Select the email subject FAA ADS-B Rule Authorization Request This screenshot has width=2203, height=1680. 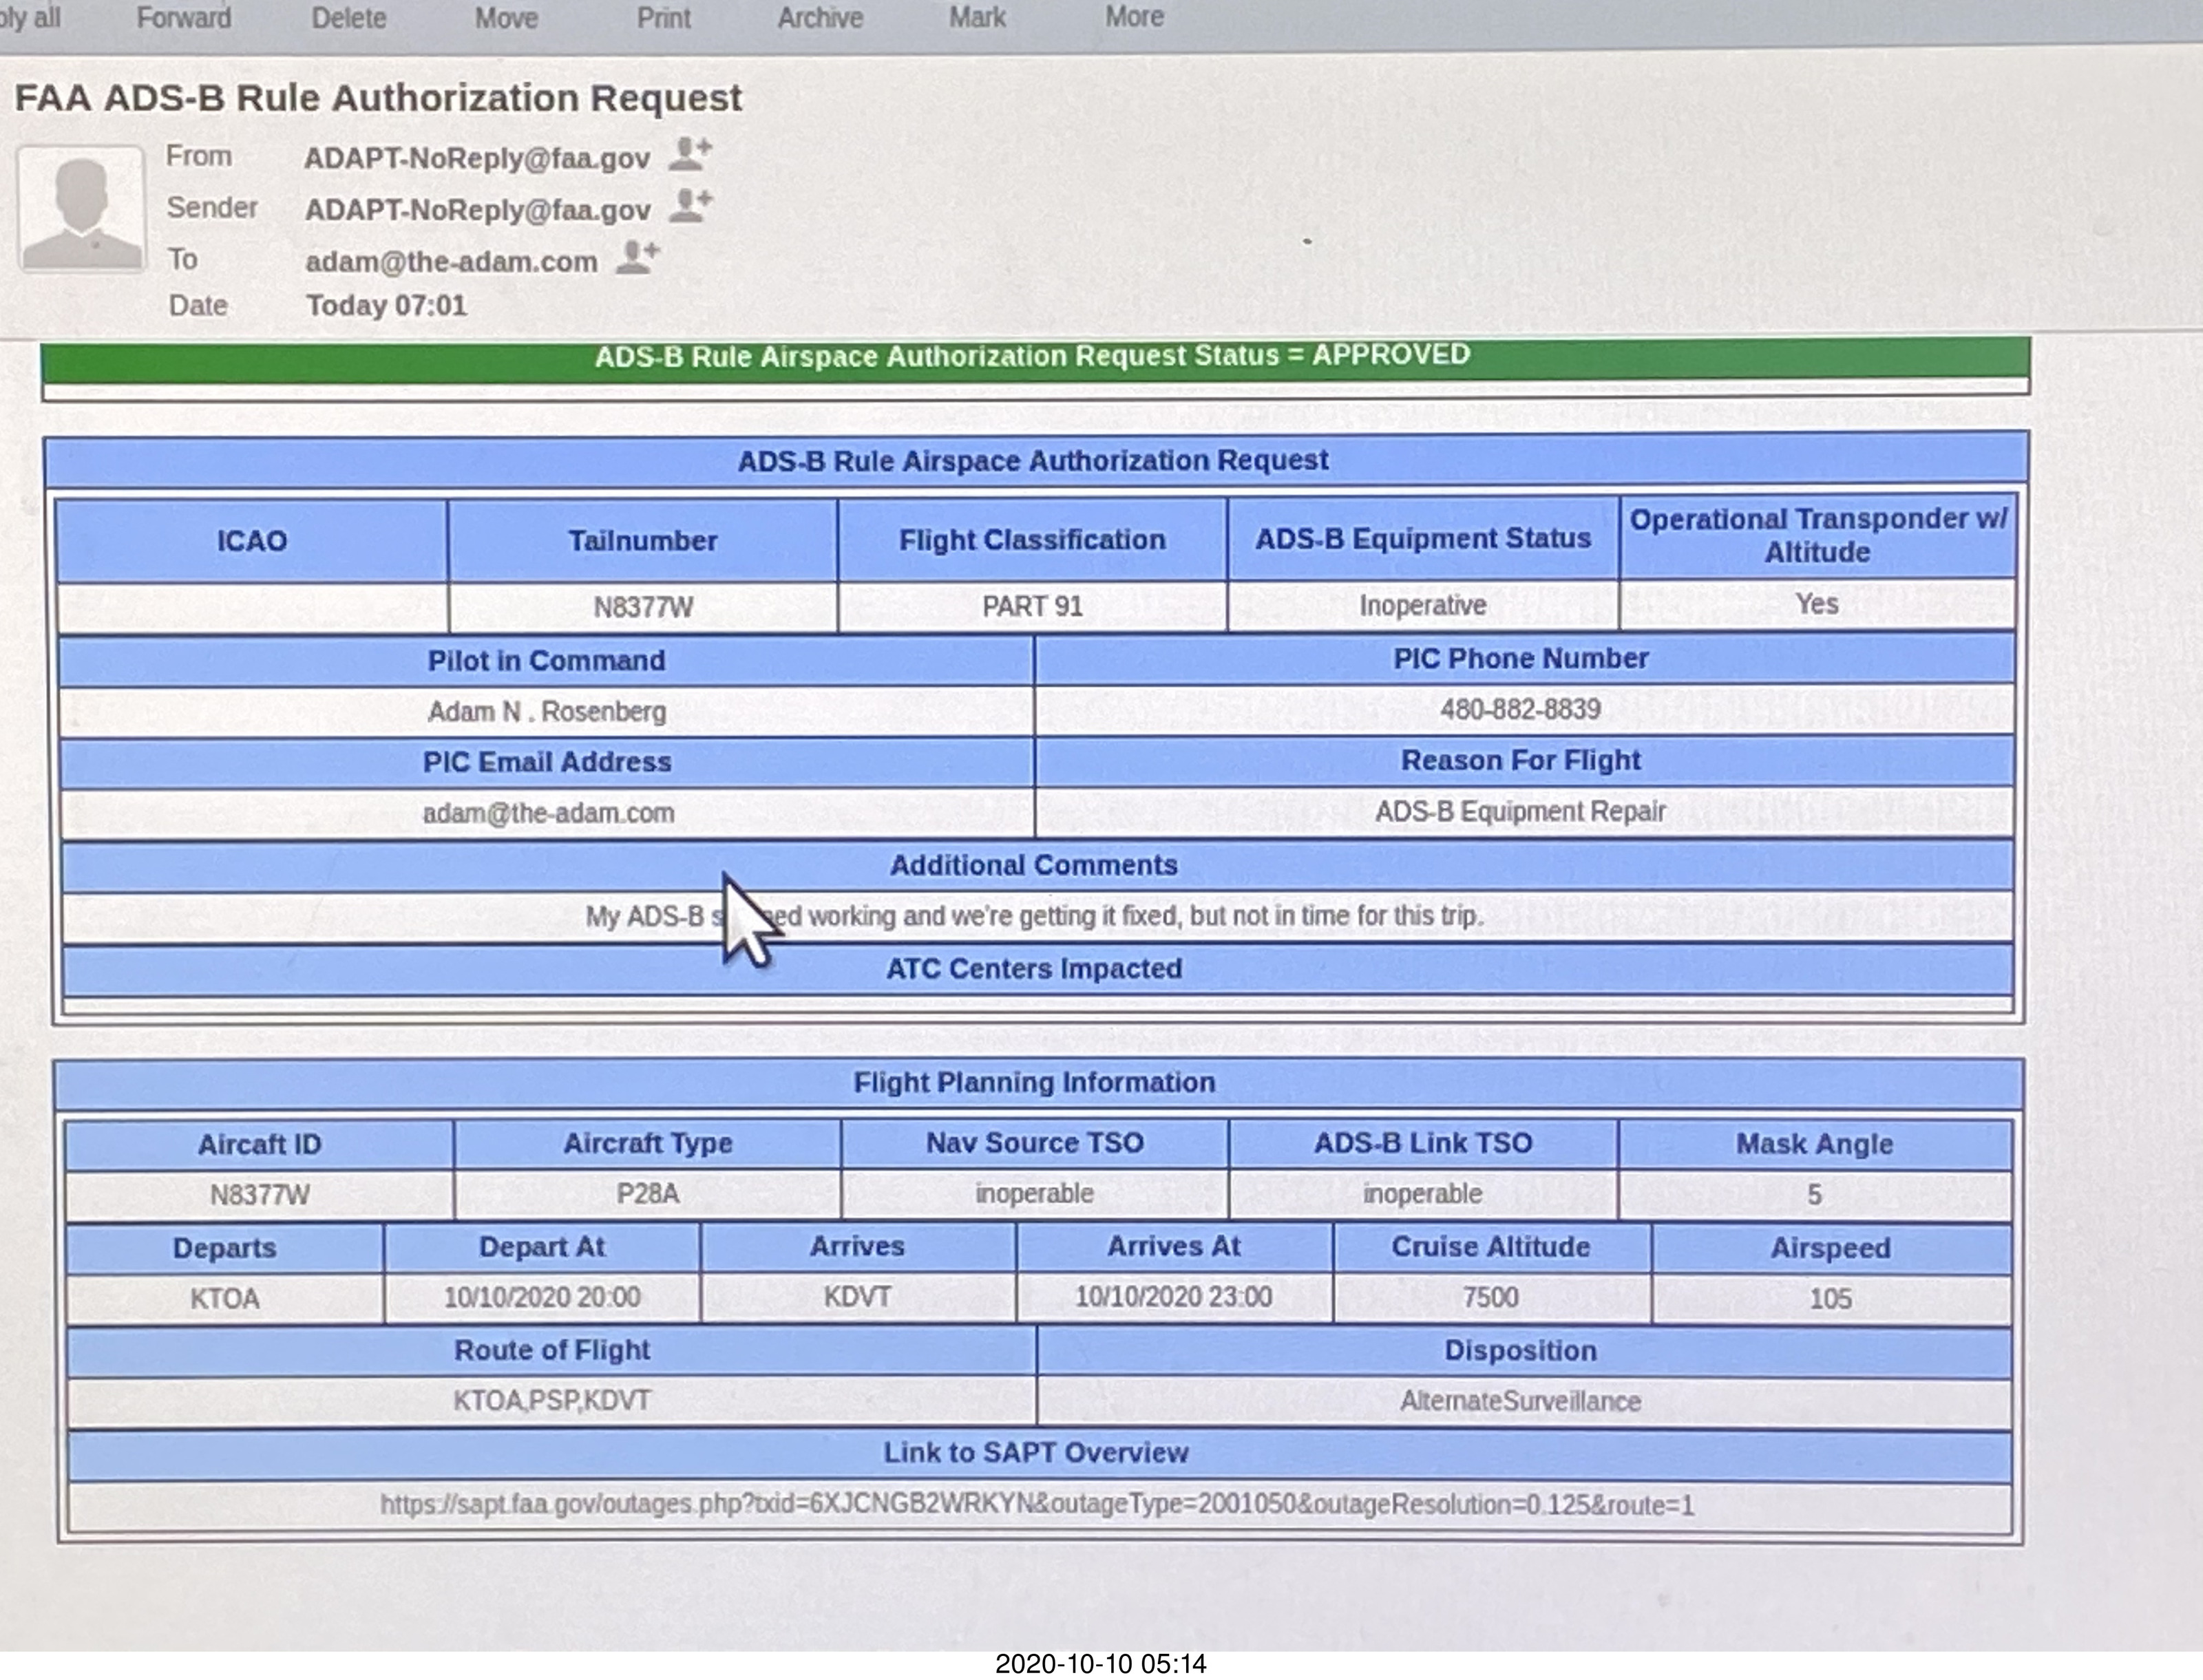(x=378, y=98)
